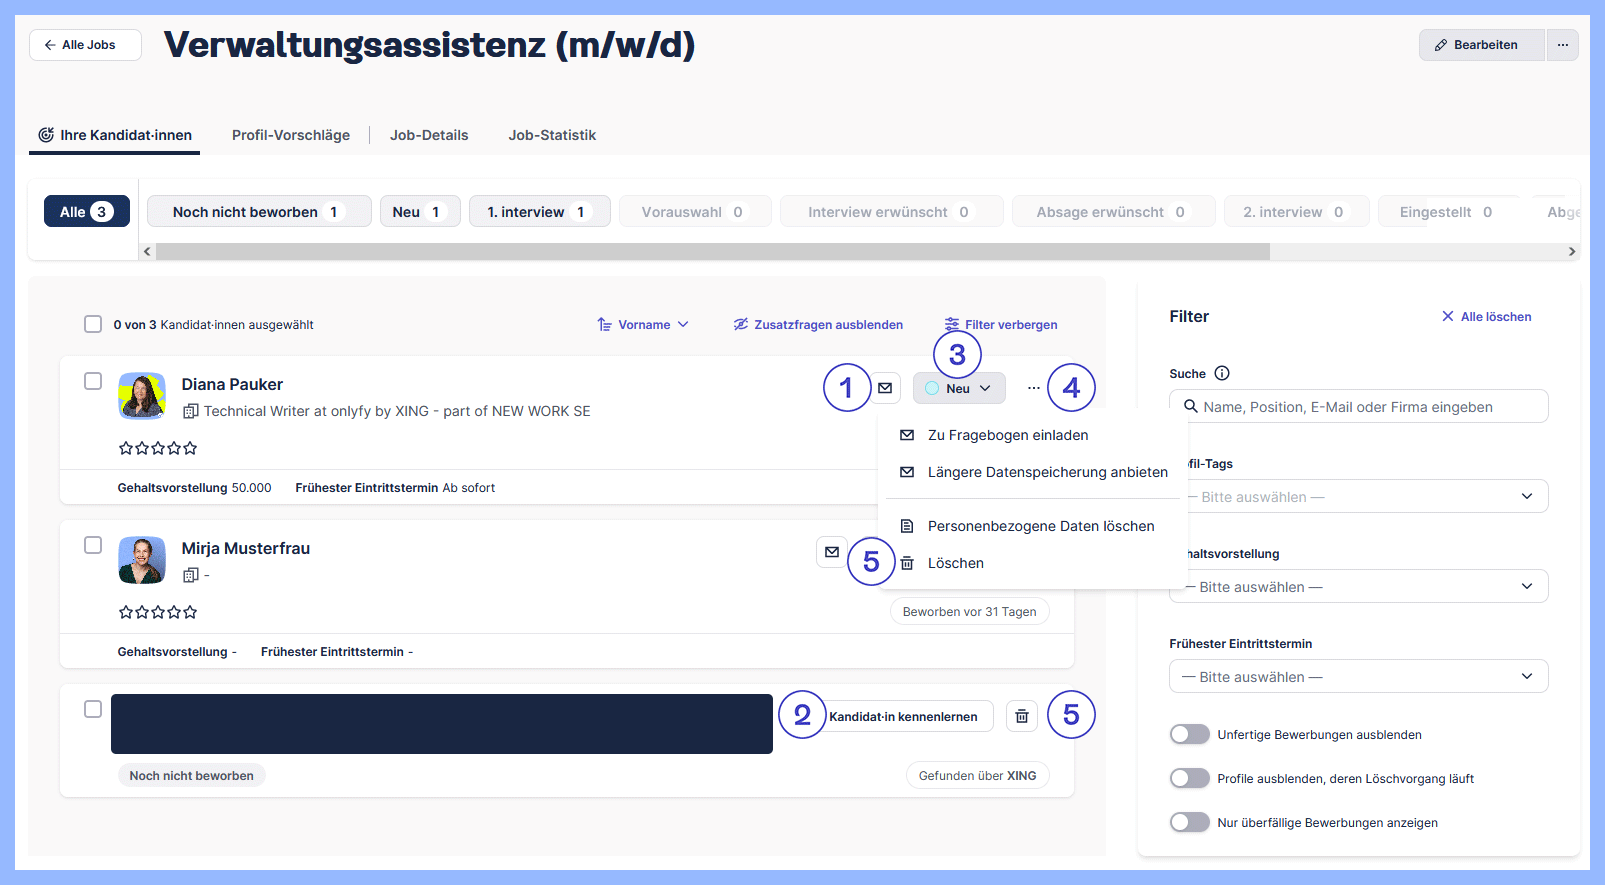Filter by Noch nicht beworben stage
This screenshot has height=885, width=1605.
pyautogui.click(x=259, y=212)
